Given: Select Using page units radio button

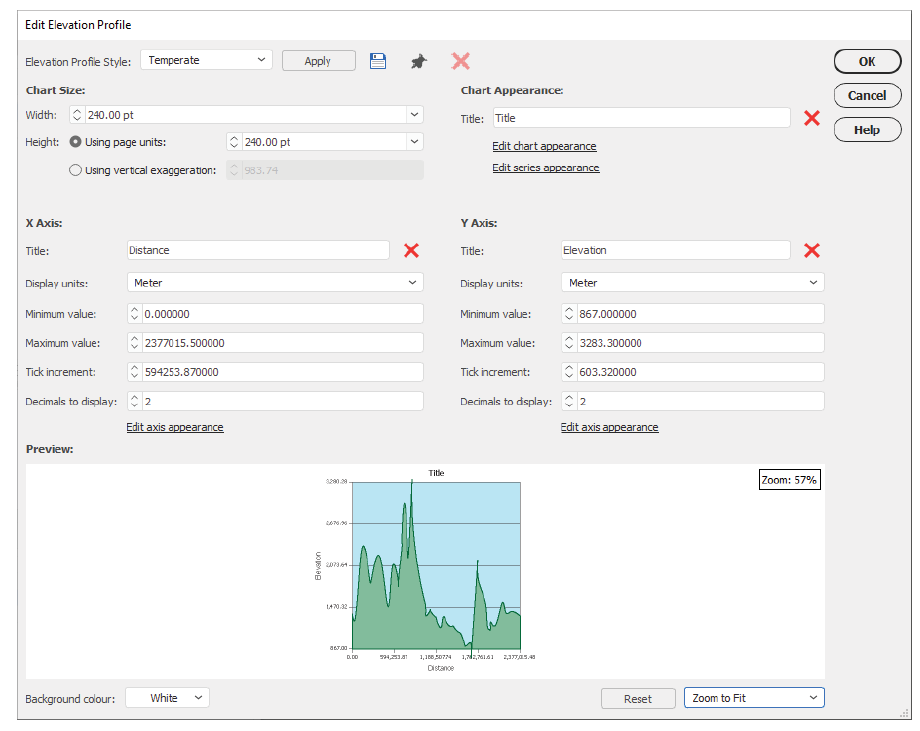Looking at the screenshot, I should coord(75,142).
